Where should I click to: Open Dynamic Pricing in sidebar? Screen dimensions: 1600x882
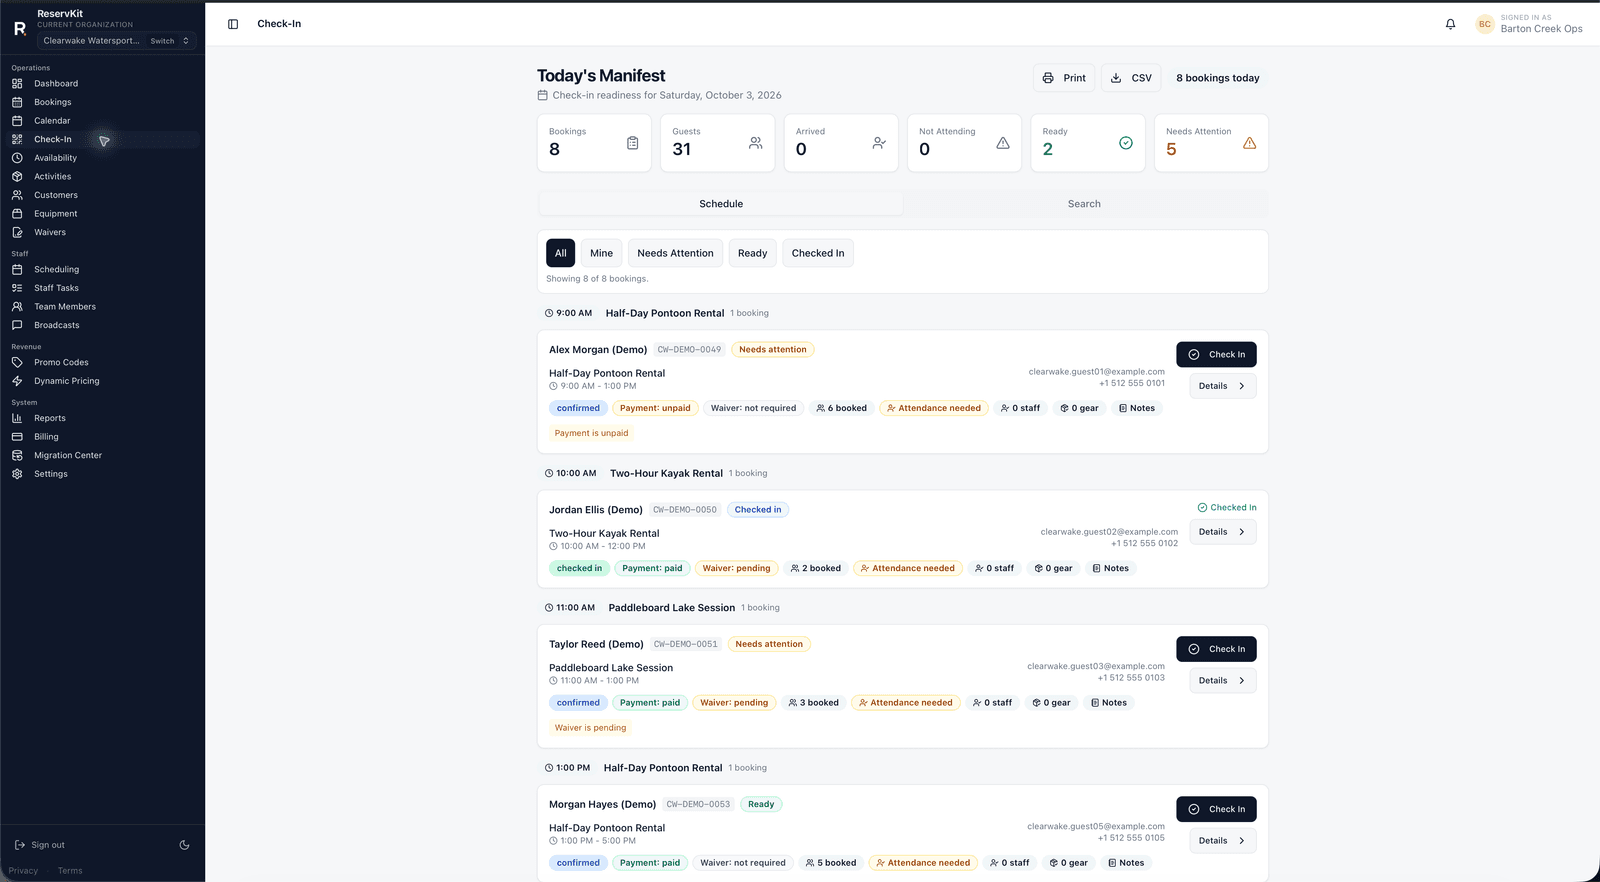pos(100,381)
